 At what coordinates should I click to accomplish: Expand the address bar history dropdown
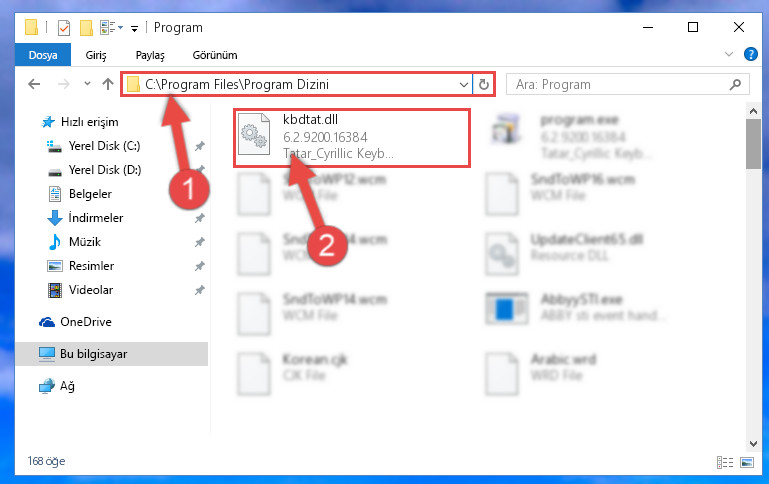[x=463, y=84]
